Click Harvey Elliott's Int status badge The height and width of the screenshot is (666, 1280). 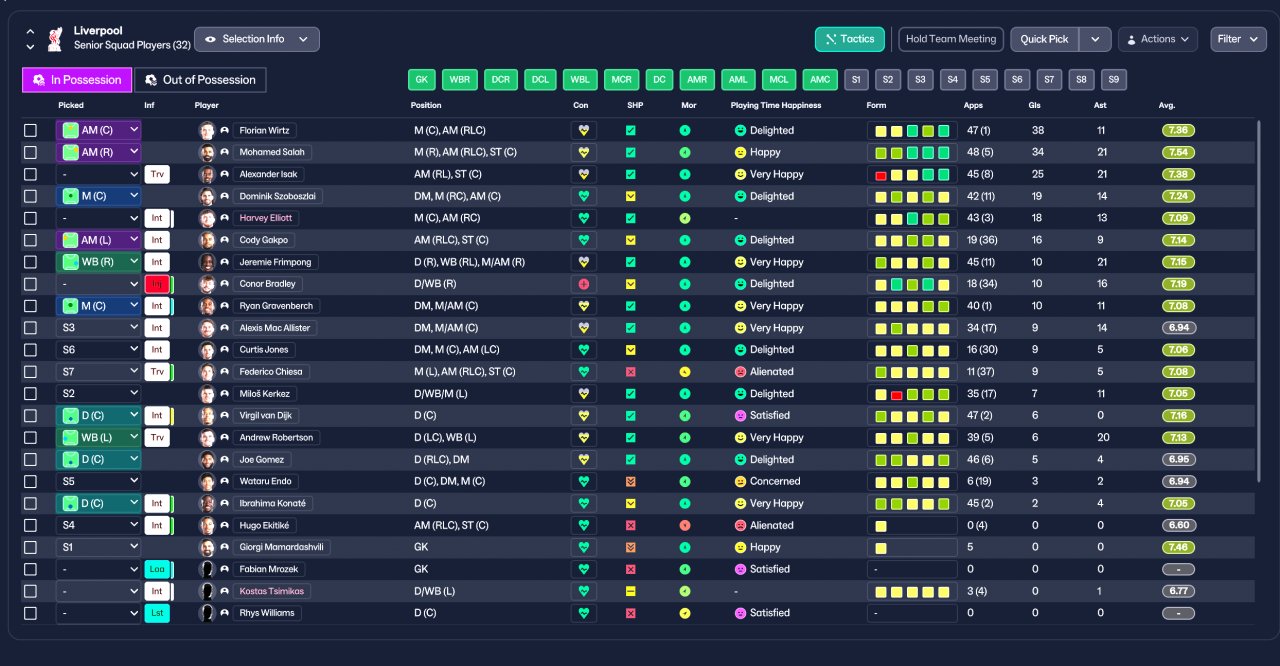(x=157, y=218)
